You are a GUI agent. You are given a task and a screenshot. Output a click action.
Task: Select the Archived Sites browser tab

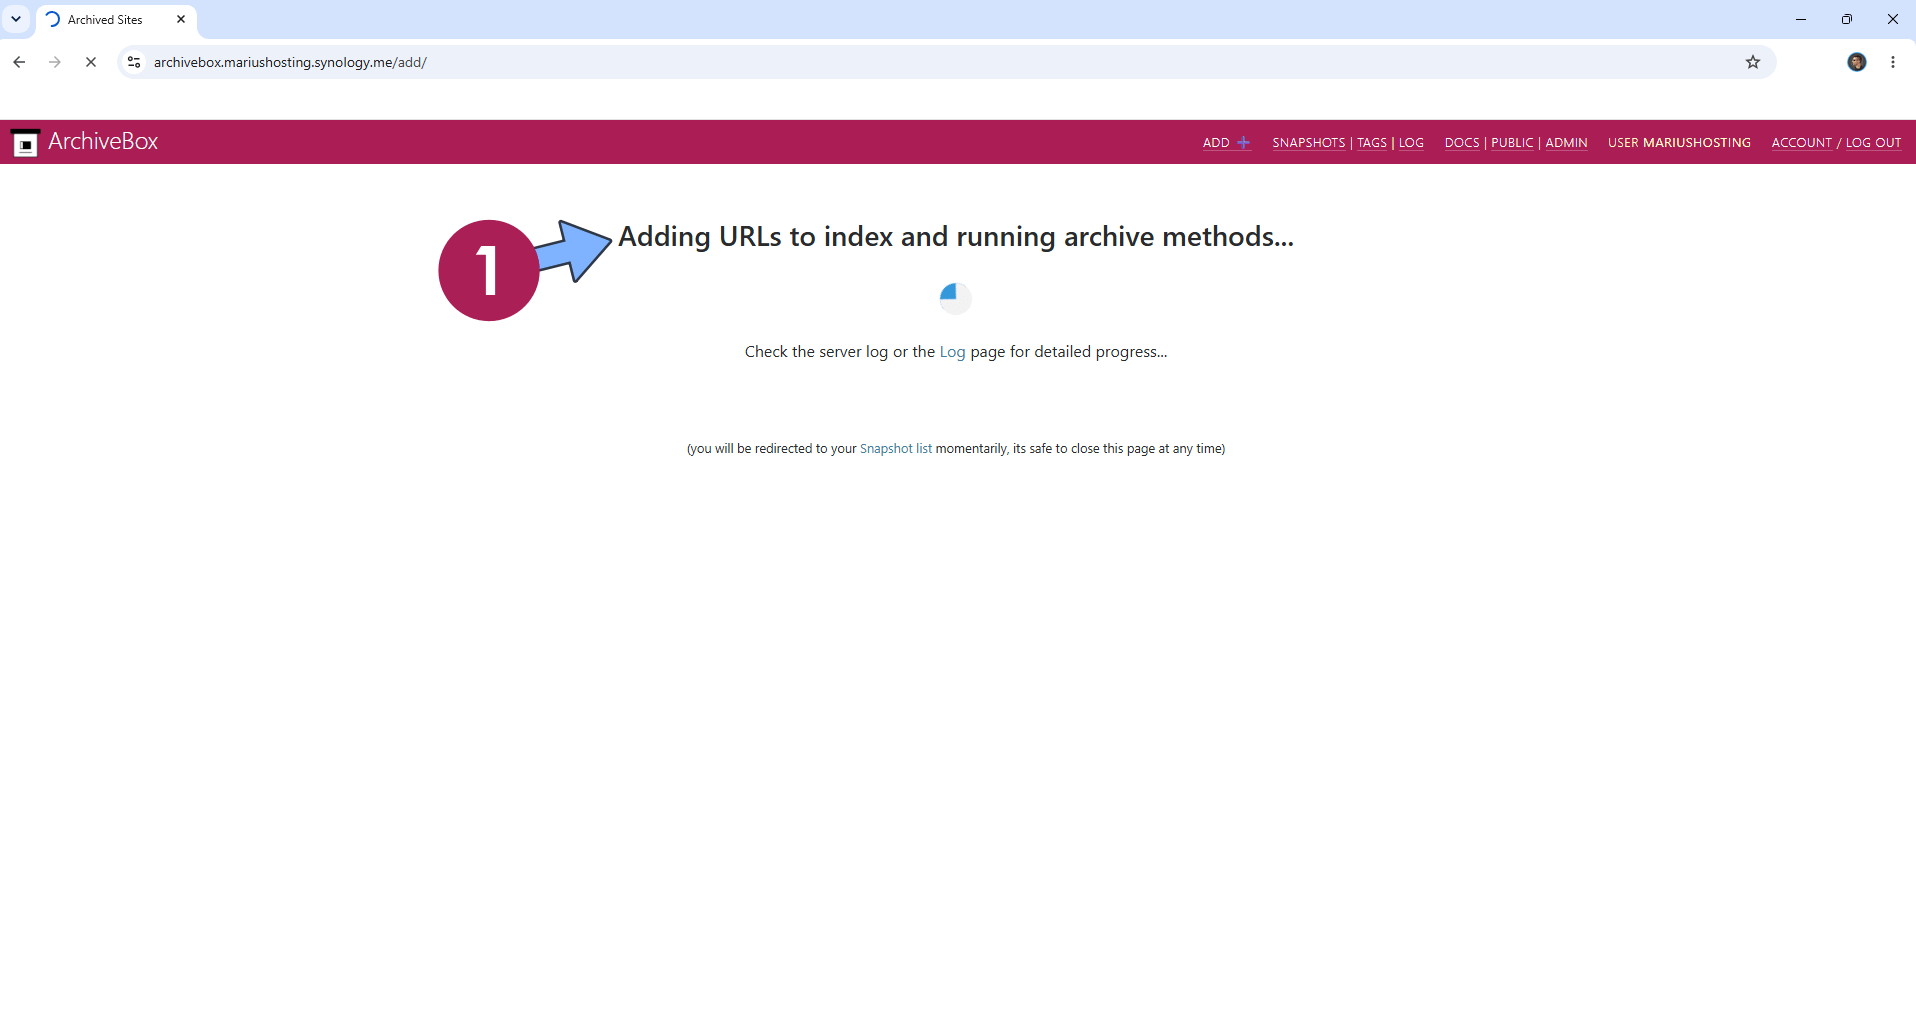[x=116, y=19]
